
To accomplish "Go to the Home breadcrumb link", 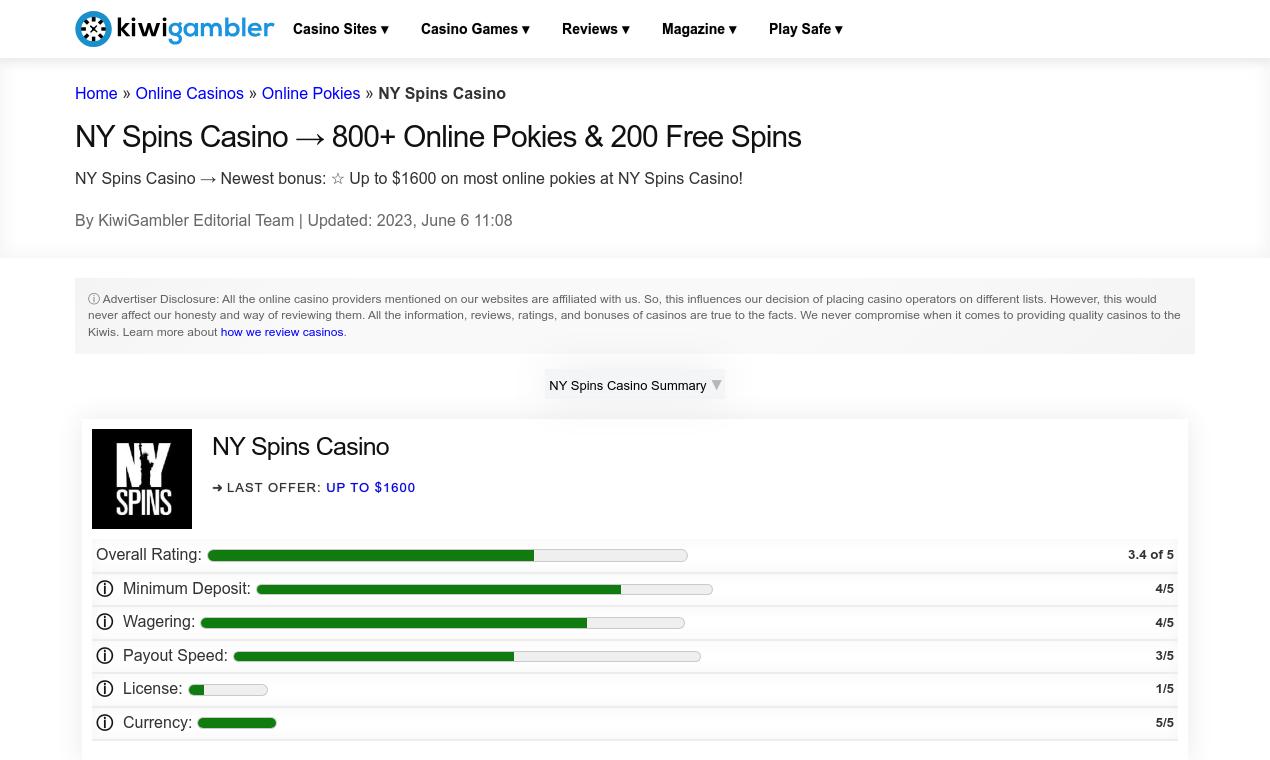I will click(x=96, y=93).
